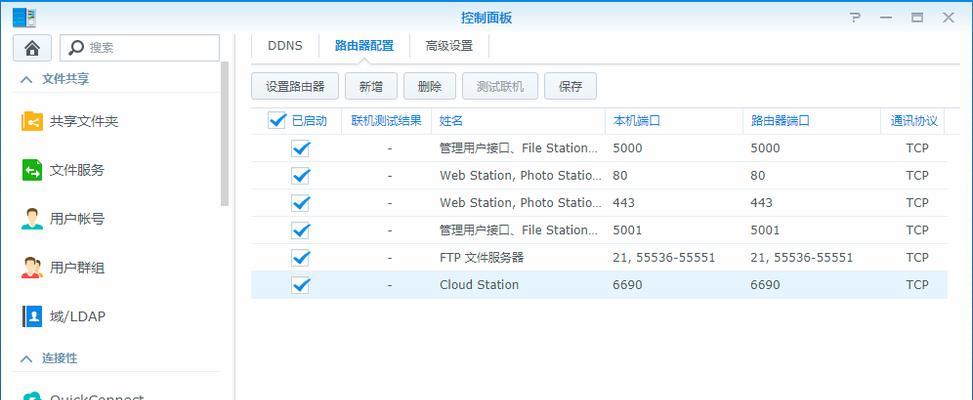973x400 pixels.
Task: Click the help question mark icon
Action: tap(856, 17)
